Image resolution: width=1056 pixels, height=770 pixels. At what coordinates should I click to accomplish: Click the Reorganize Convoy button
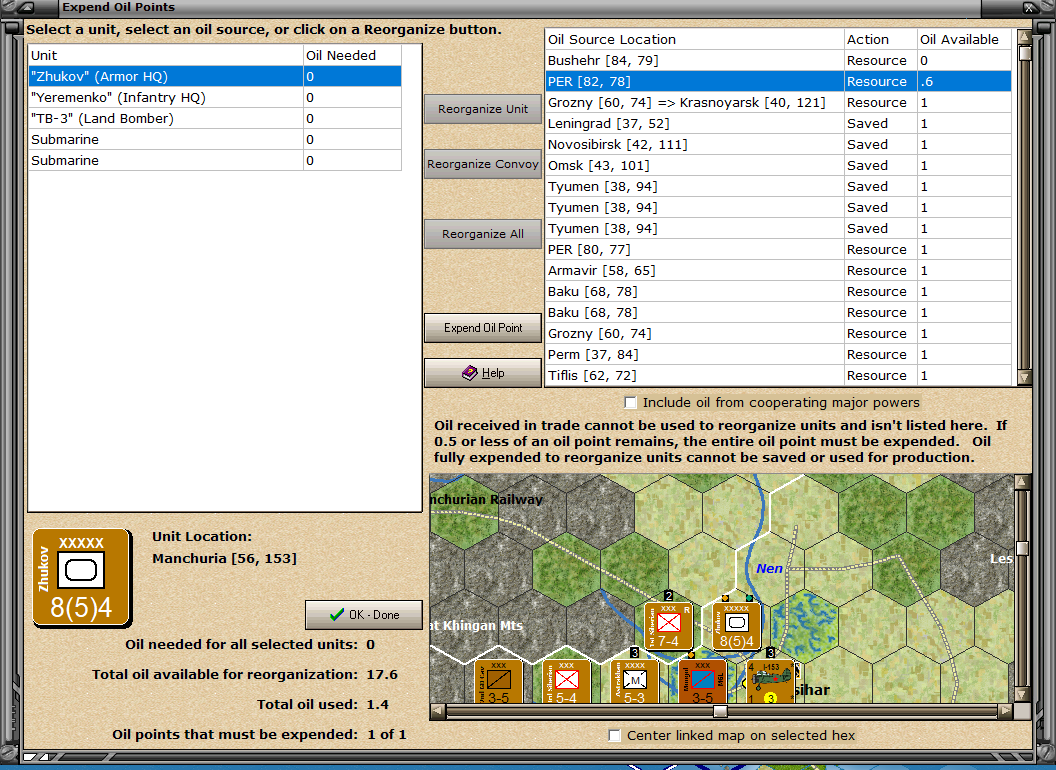483,164
